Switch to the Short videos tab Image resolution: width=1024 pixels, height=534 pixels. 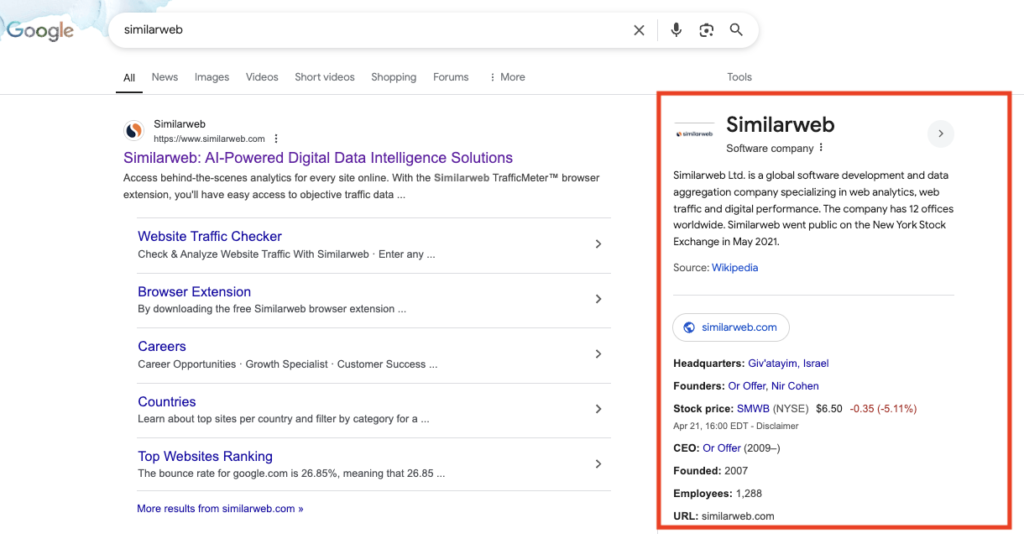325,77
